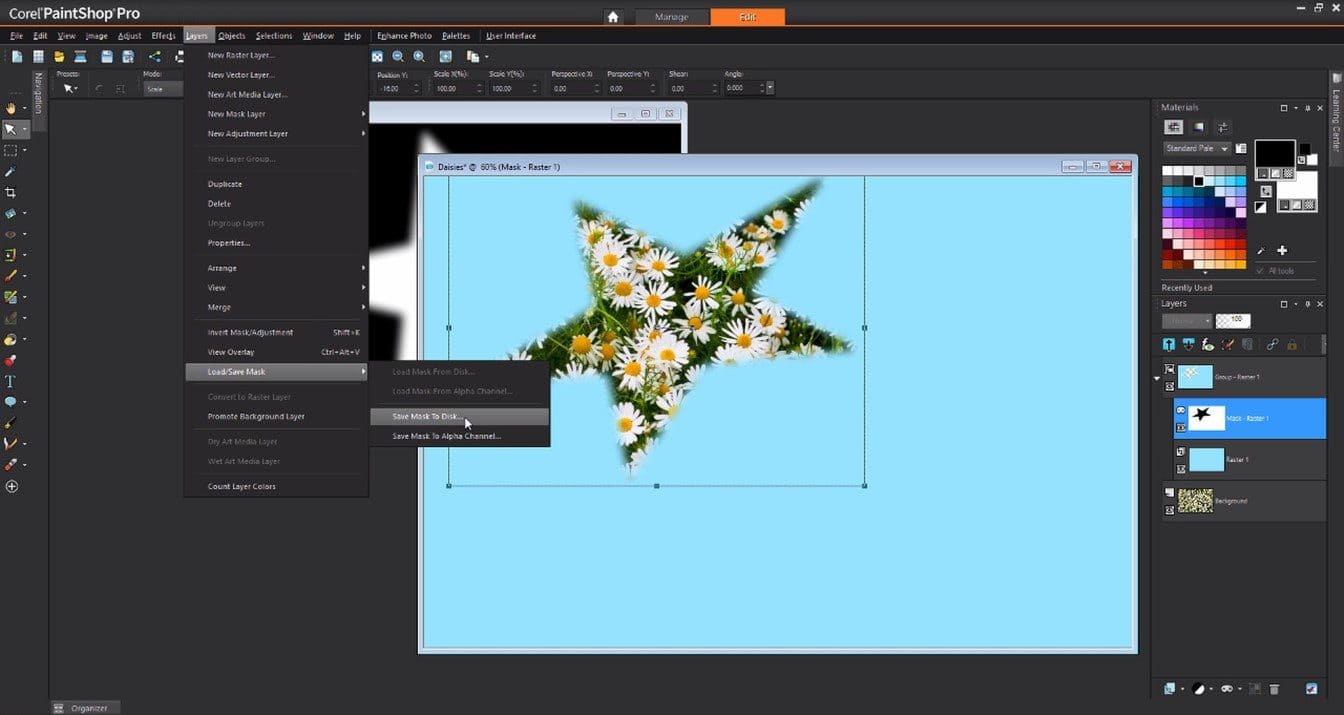
Task: Open the Mode dropdown in tool options
Action: pos(164,89)
